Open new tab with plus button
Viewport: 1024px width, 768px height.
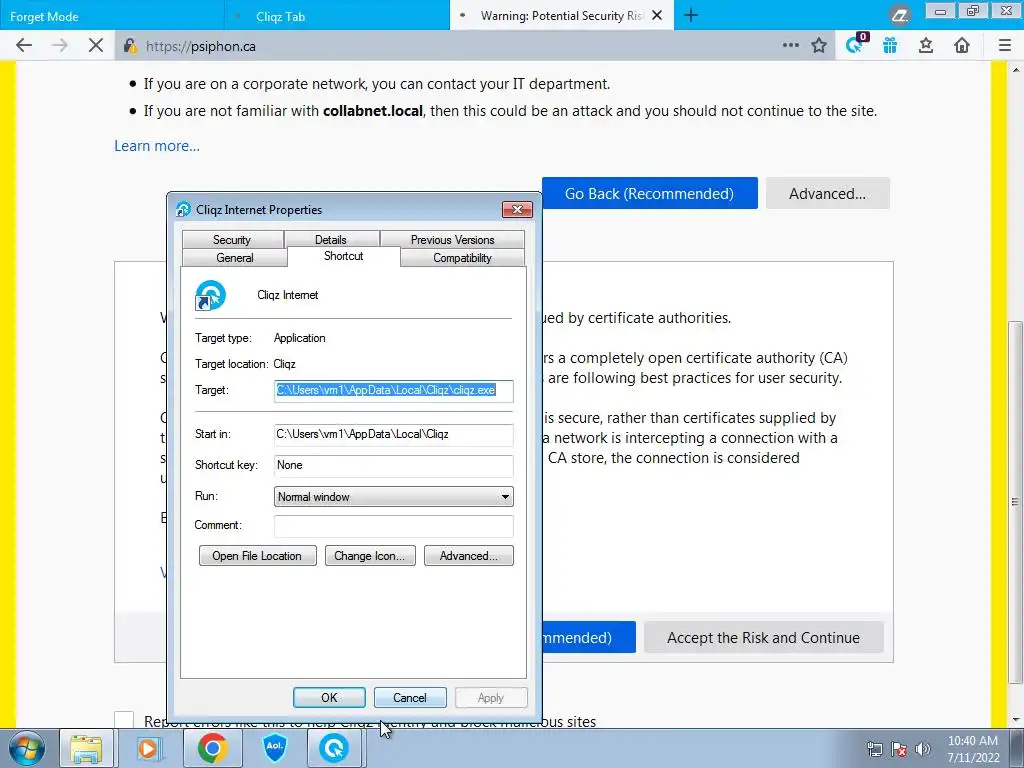(690, 15)
